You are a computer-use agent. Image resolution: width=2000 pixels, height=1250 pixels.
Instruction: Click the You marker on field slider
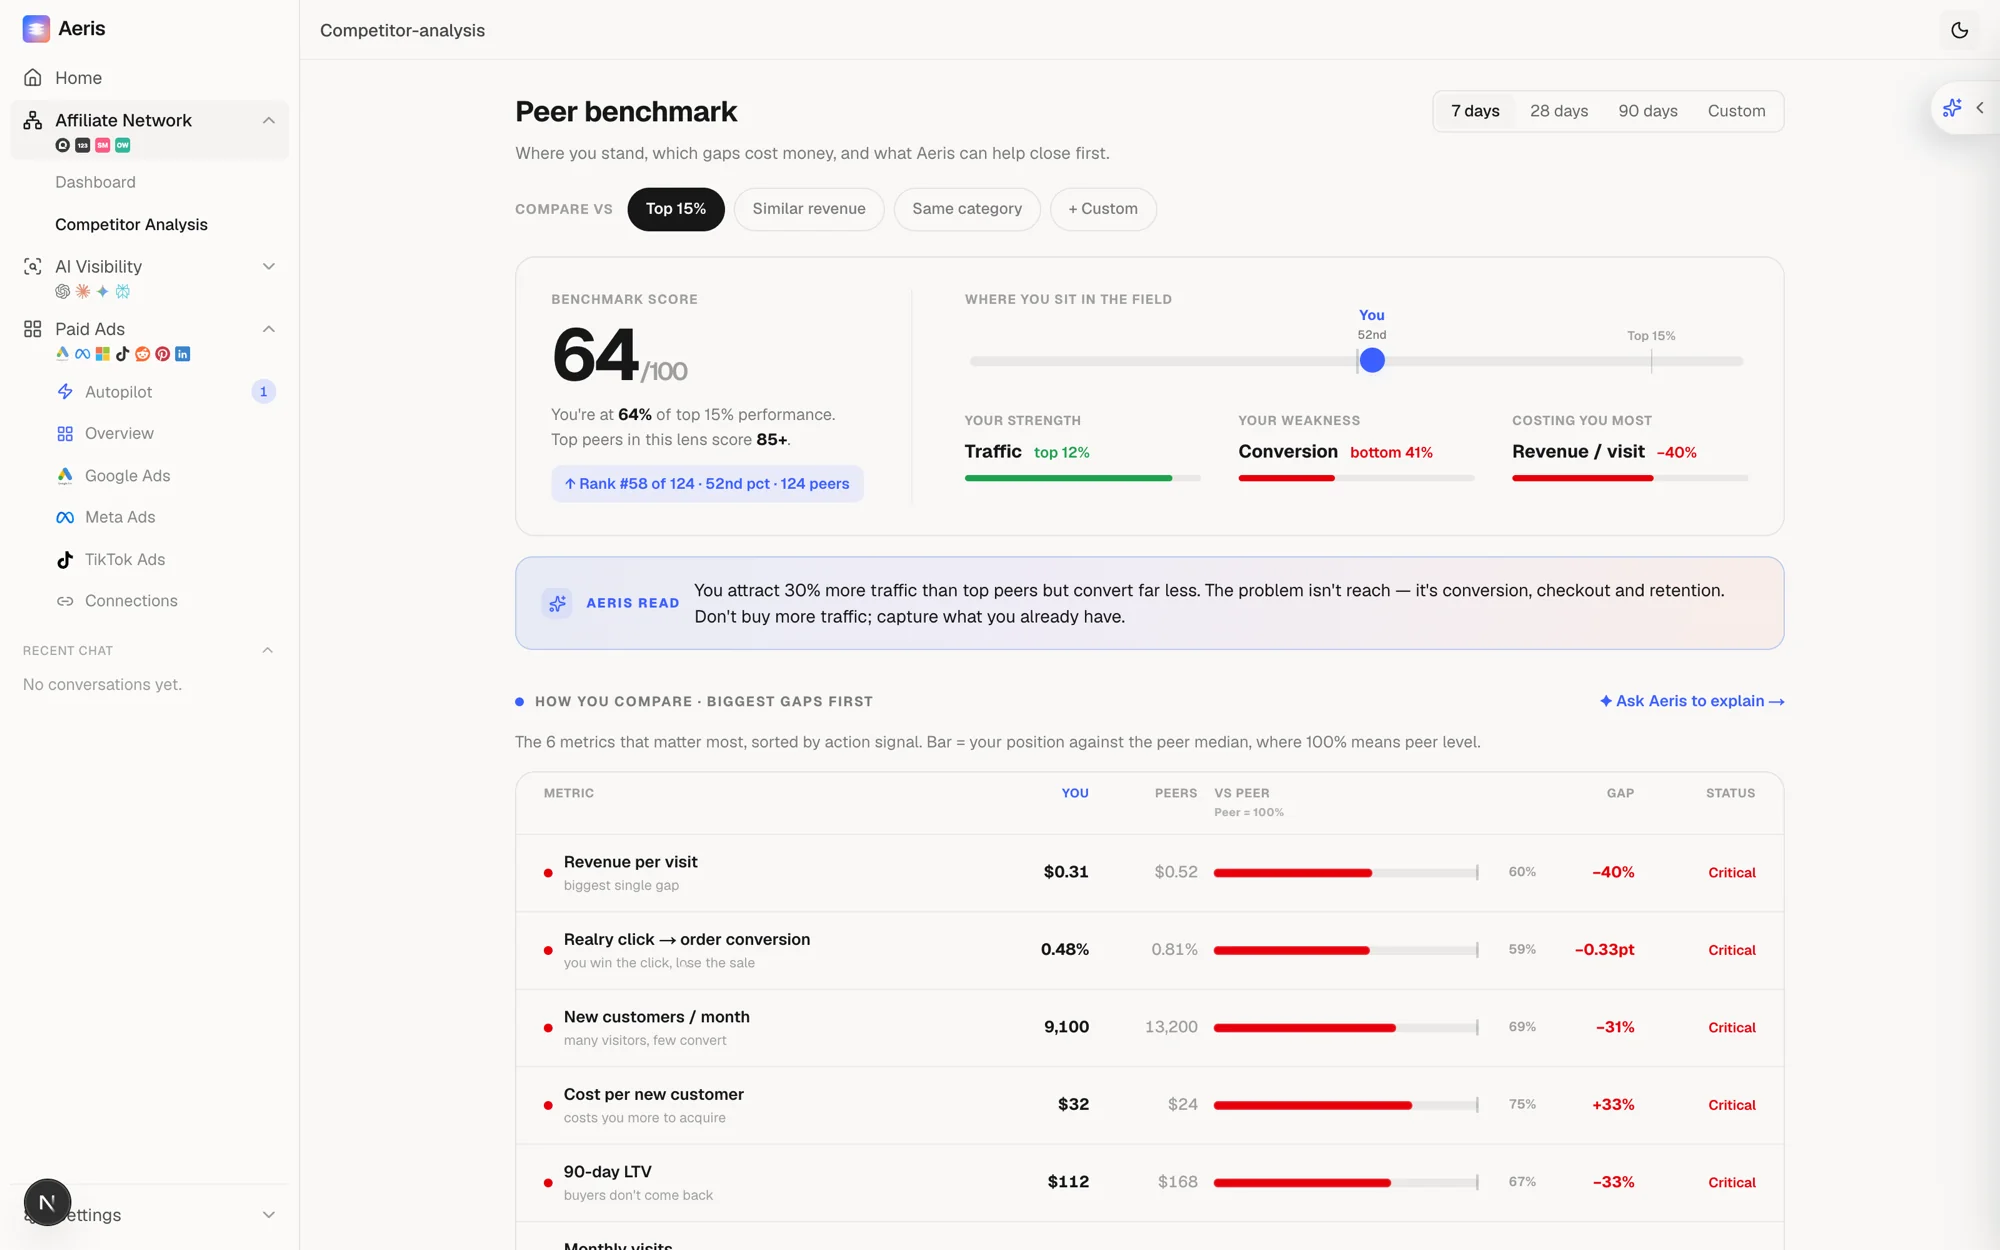(1372, 361)
